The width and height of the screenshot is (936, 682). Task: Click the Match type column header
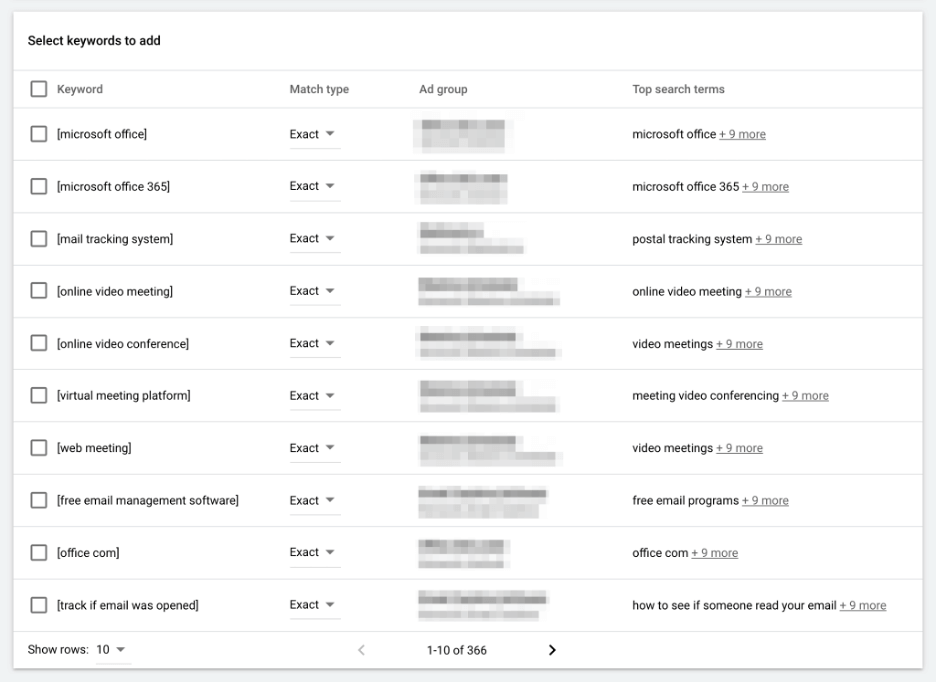[x=319, y=89]
